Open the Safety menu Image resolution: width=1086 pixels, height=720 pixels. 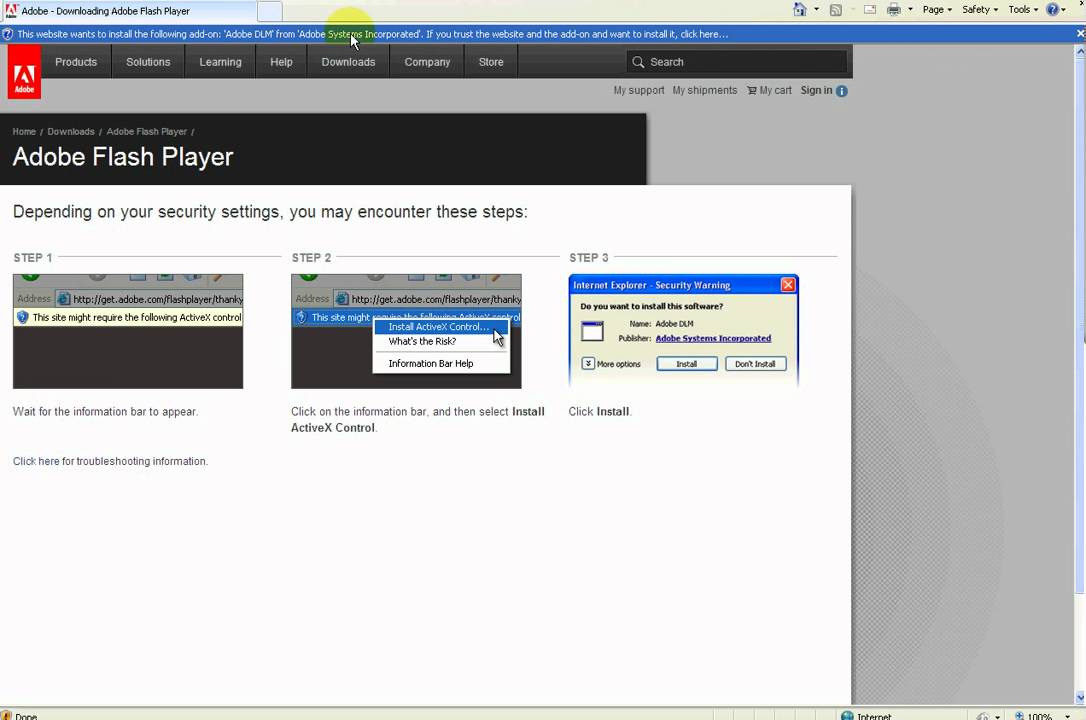pos(979,10)
